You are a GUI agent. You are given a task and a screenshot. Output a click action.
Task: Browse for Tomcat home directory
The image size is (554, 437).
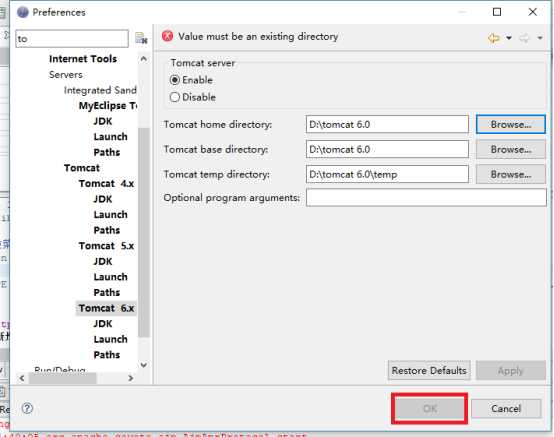click(x=511, y=124)
